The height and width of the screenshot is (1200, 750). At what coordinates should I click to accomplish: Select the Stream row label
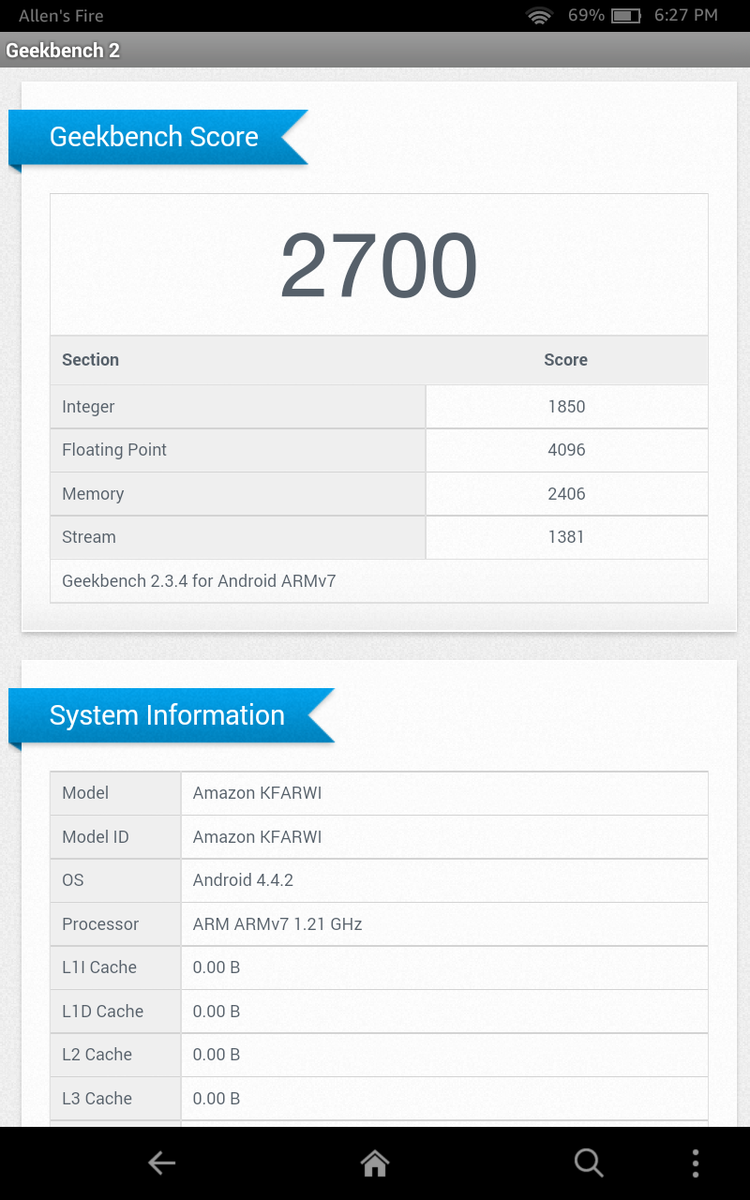(x=89, y=537)
